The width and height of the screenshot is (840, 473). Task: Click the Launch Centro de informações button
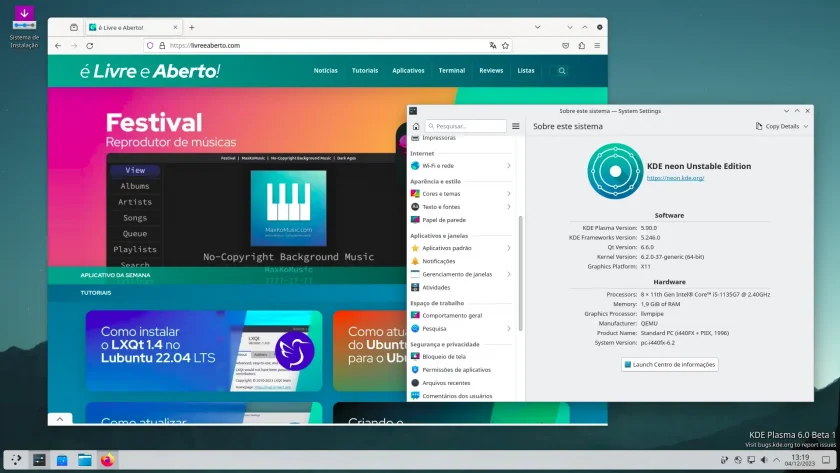pos(670,364)
